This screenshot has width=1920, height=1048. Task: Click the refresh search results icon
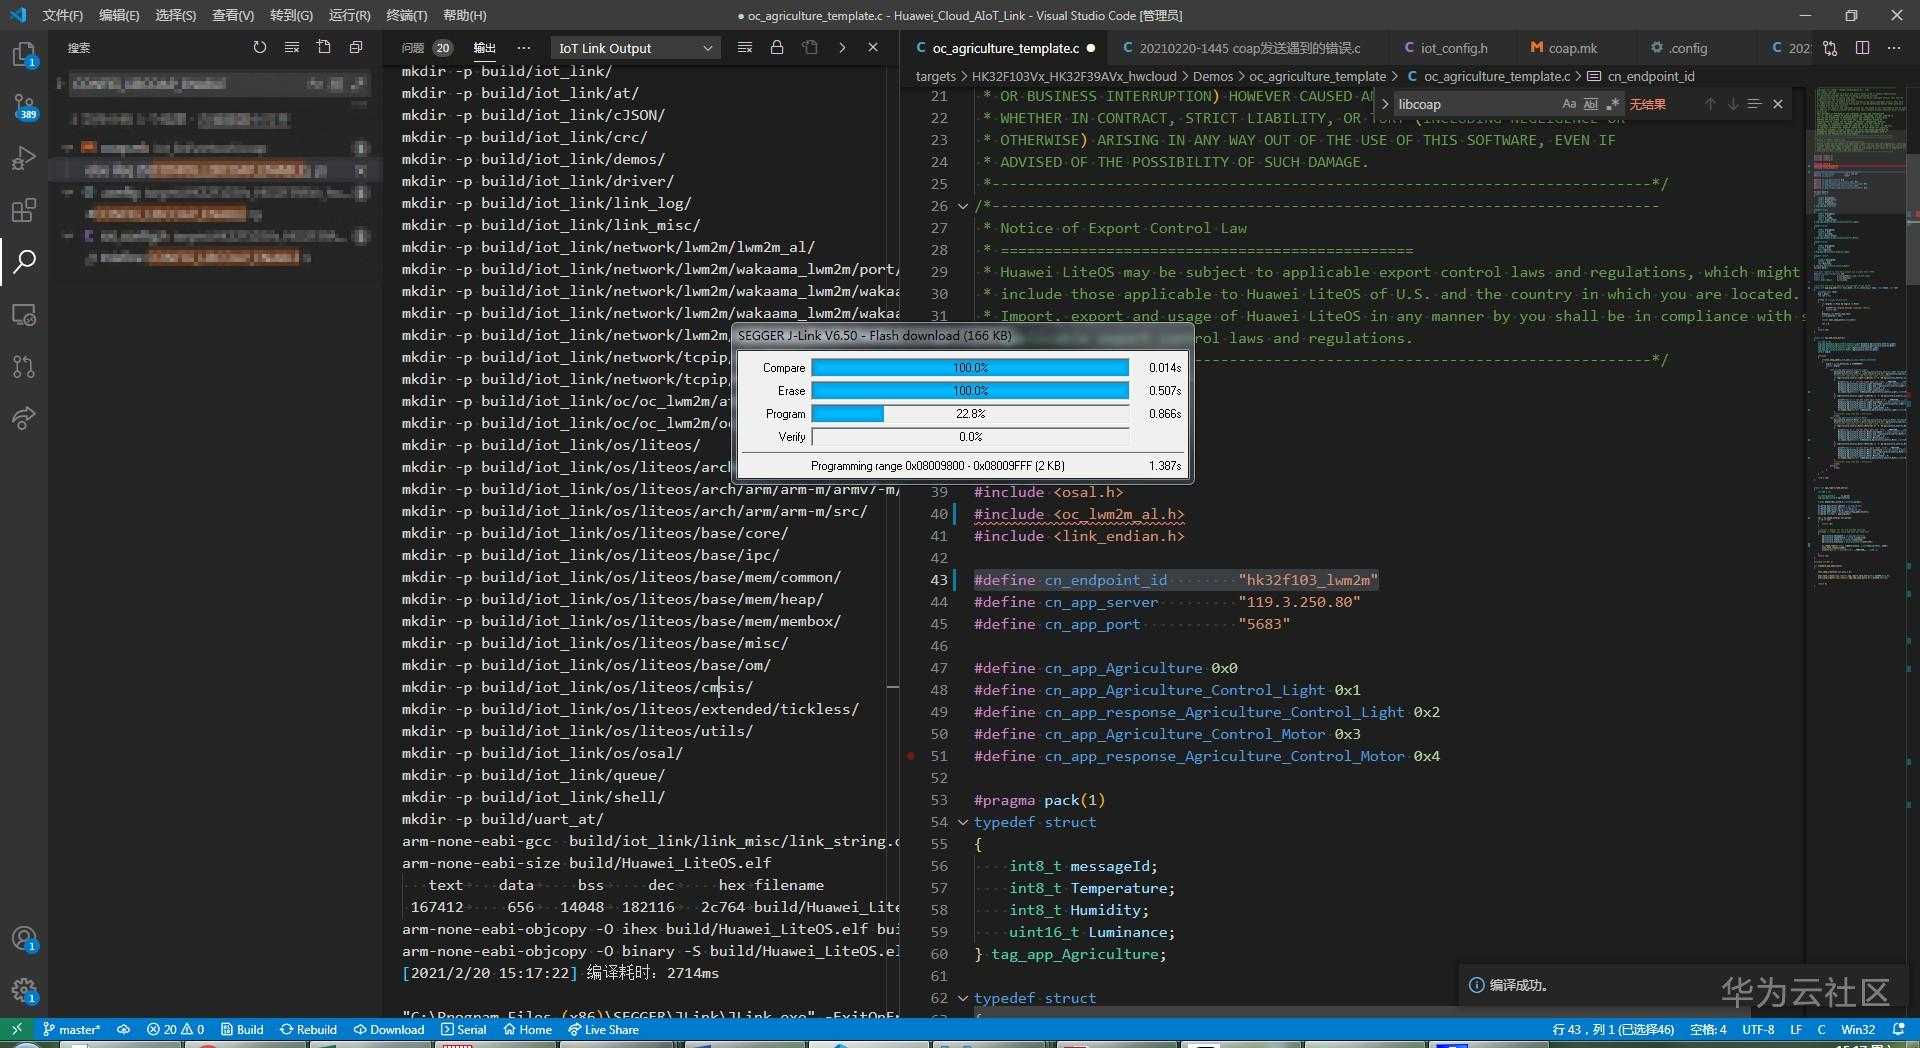tap(260, 48)
